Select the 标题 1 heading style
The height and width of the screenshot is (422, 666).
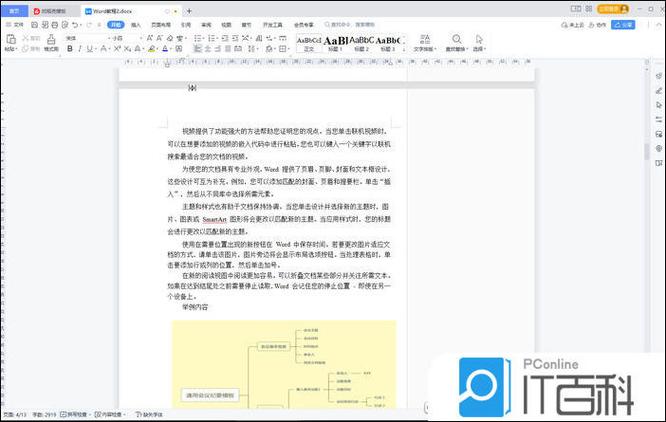(x=335, y=44)
